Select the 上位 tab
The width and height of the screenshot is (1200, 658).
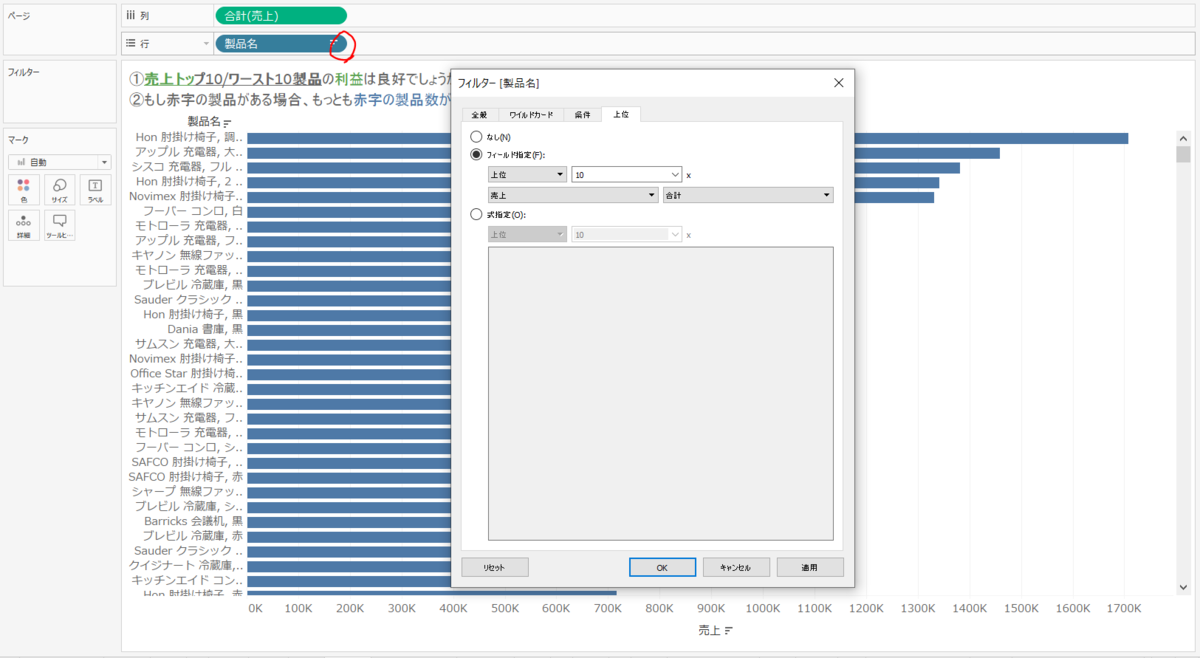(621, 114)
